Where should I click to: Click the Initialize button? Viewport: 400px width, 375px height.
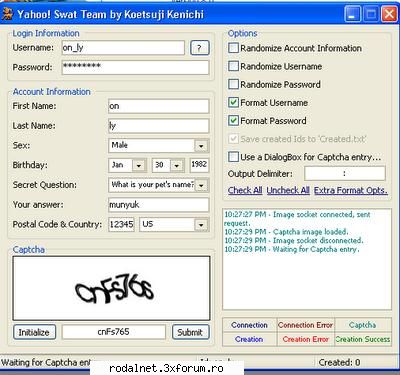coord(34,332)
